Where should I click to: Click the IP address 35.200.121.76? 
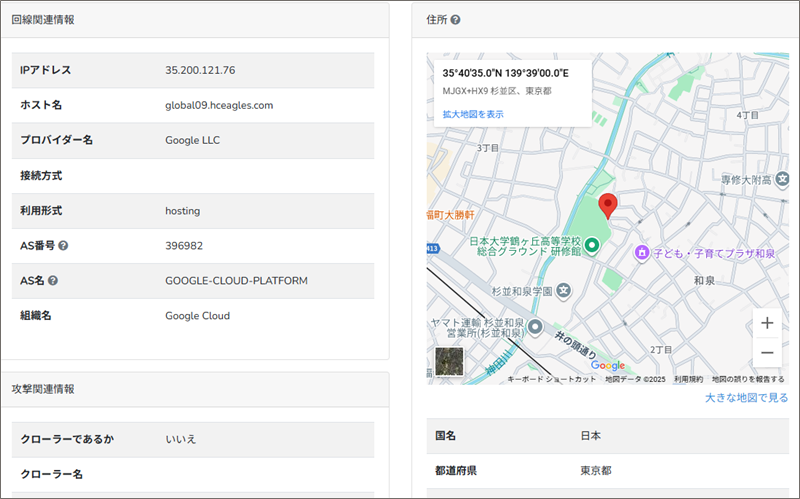pos(200,70)
